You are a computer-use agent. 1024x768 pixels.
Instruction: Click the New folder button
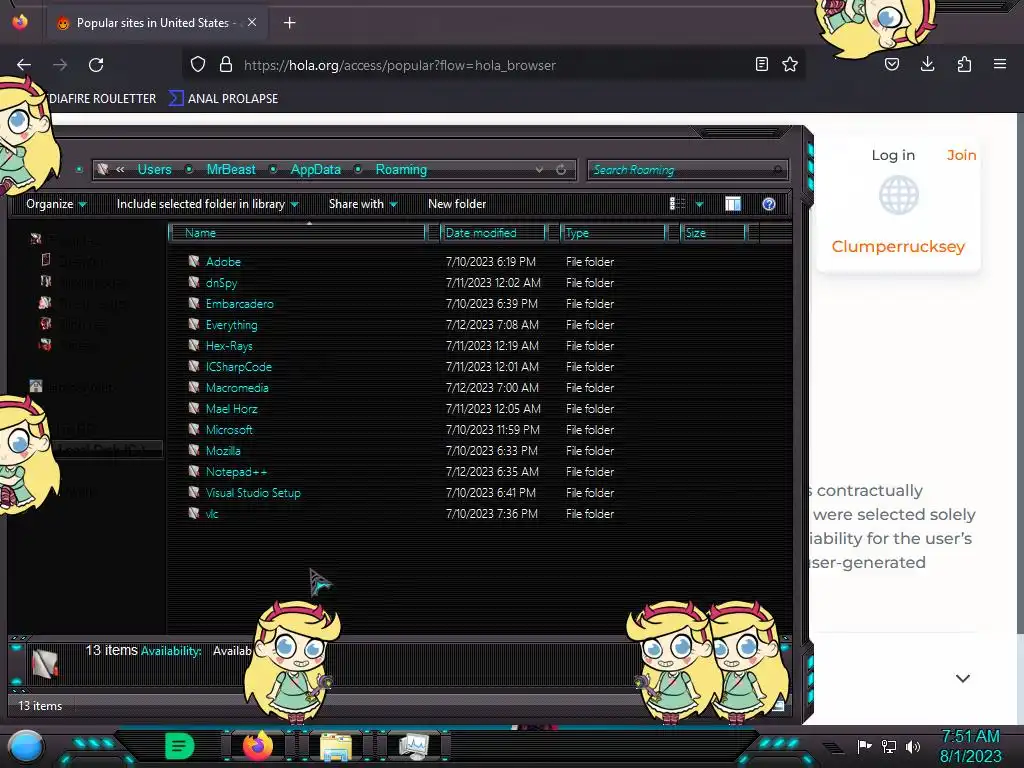pyautogui.click(x=457, y=204)
